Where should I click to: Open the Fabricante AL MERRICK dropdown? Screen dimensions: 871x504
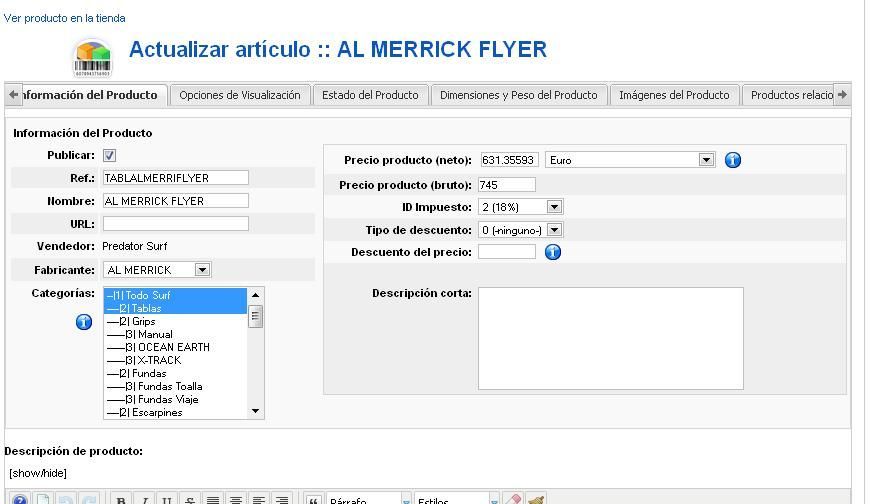[157, 270]
